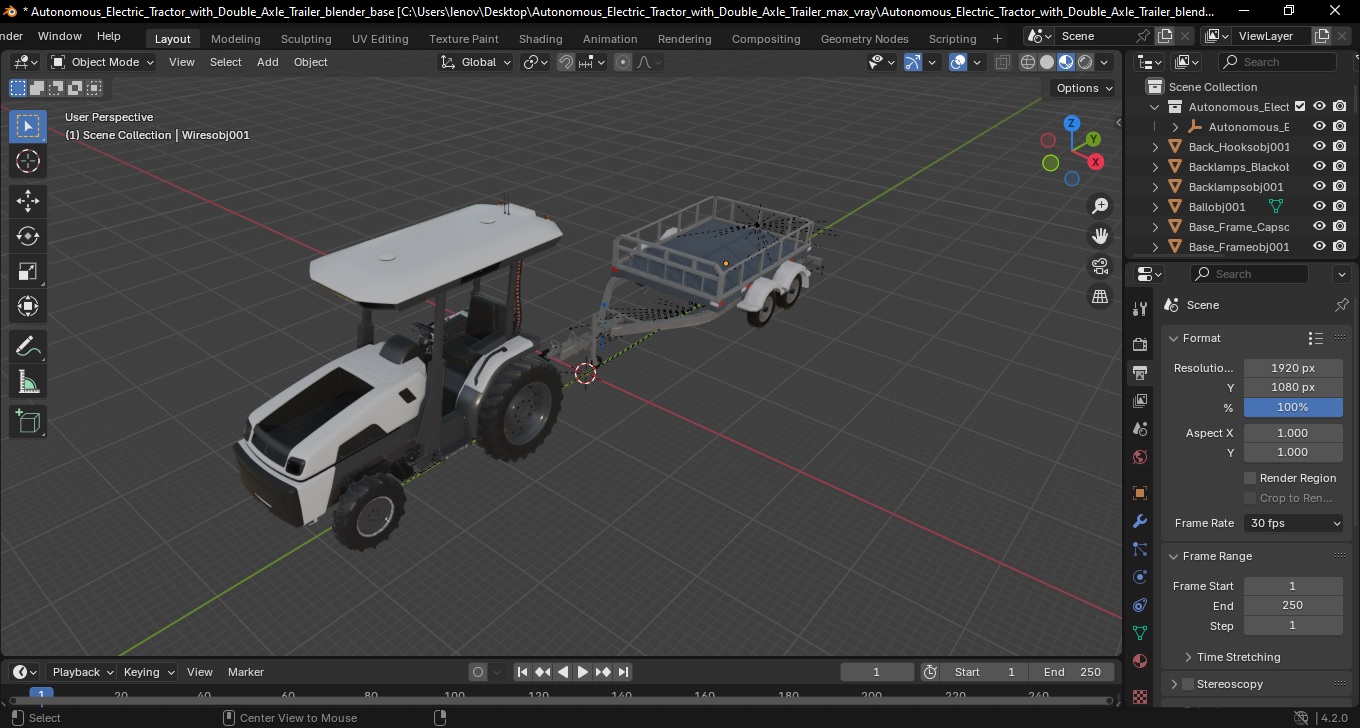Screen dimensions: 1360x728
Task: Click the outliner search field
Action: pos(1280,62)
